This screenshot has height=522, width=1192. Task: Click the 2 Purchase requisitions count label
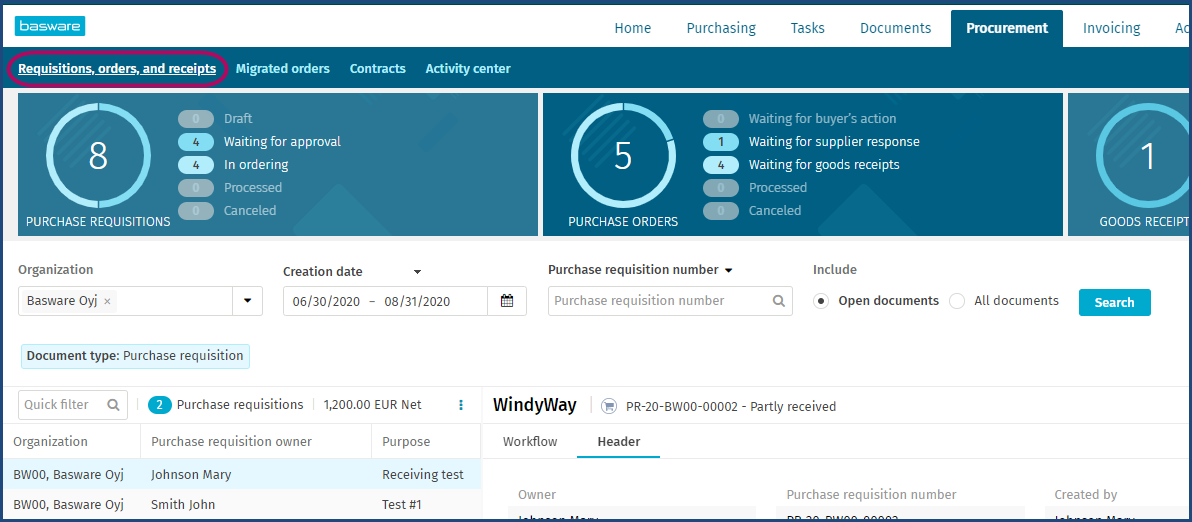coord(226,405)
